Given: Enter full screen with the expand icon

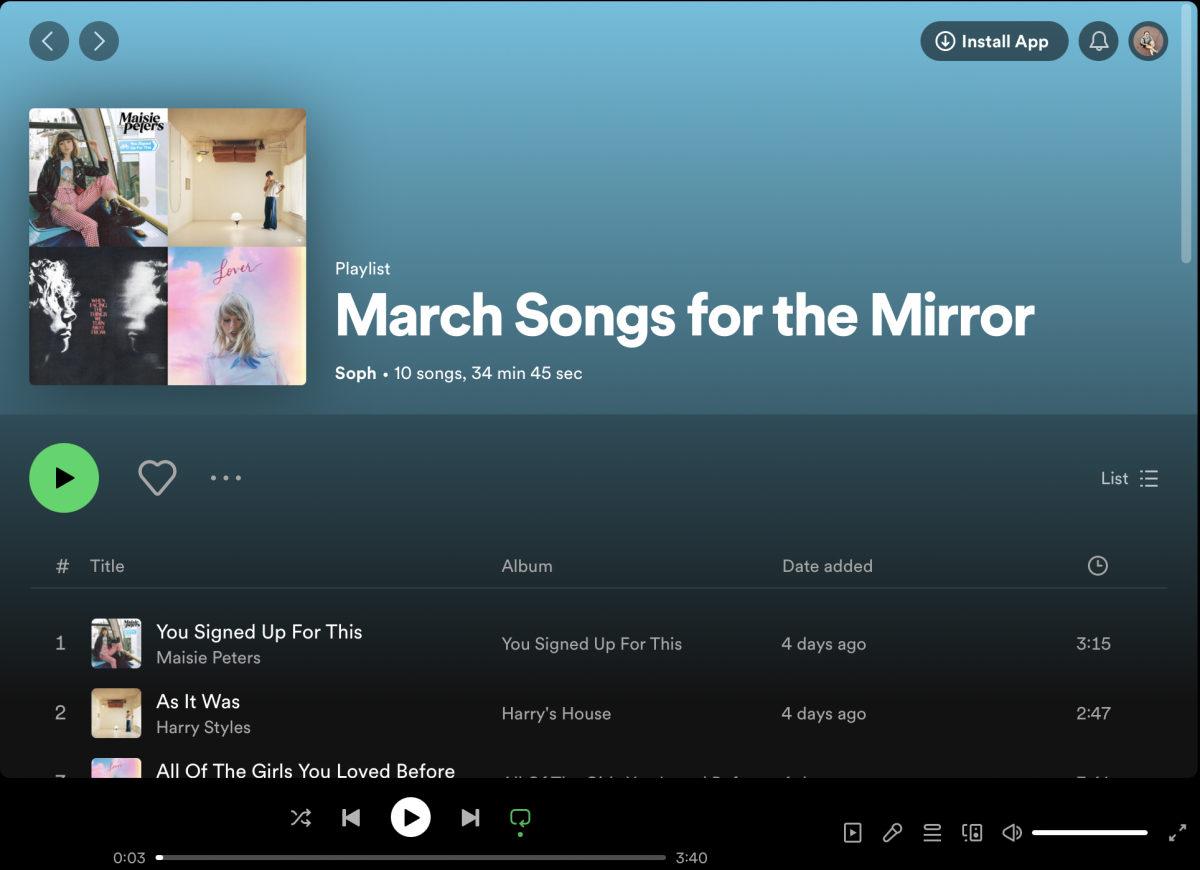Looking at the screenshot, I should pos(1177,832).
